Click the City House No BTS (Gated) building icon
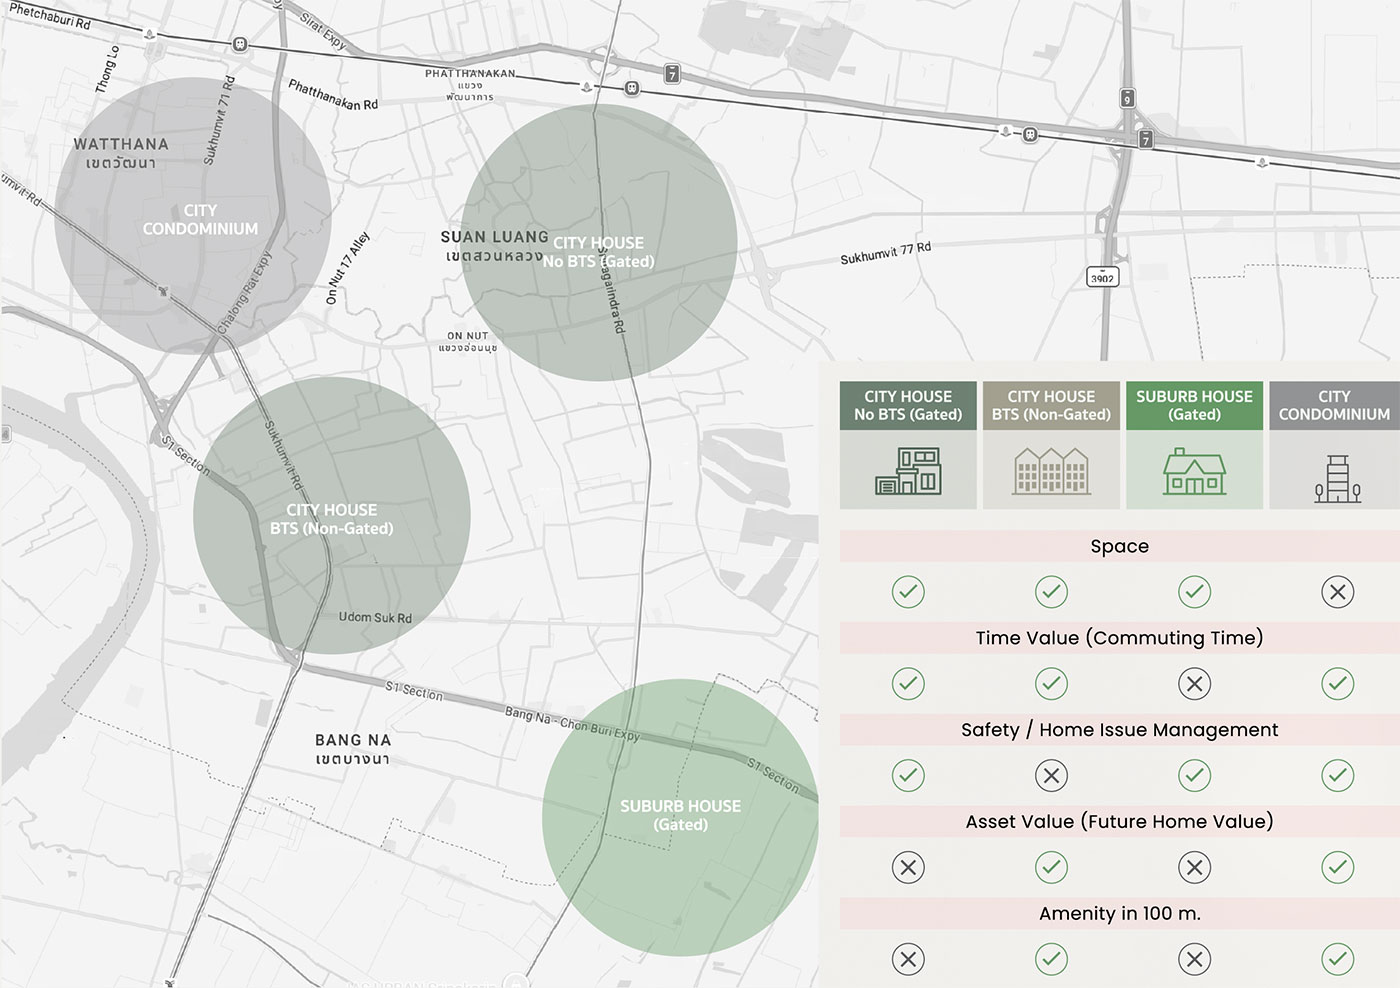This screenshot has height=988, width=1400. coord(908,471)
